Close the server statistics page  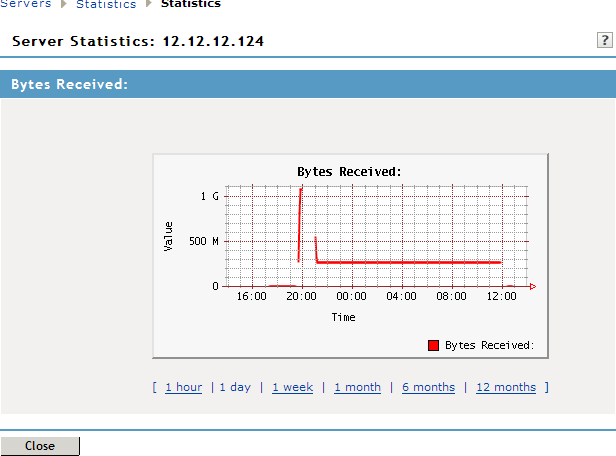(40, 446)
